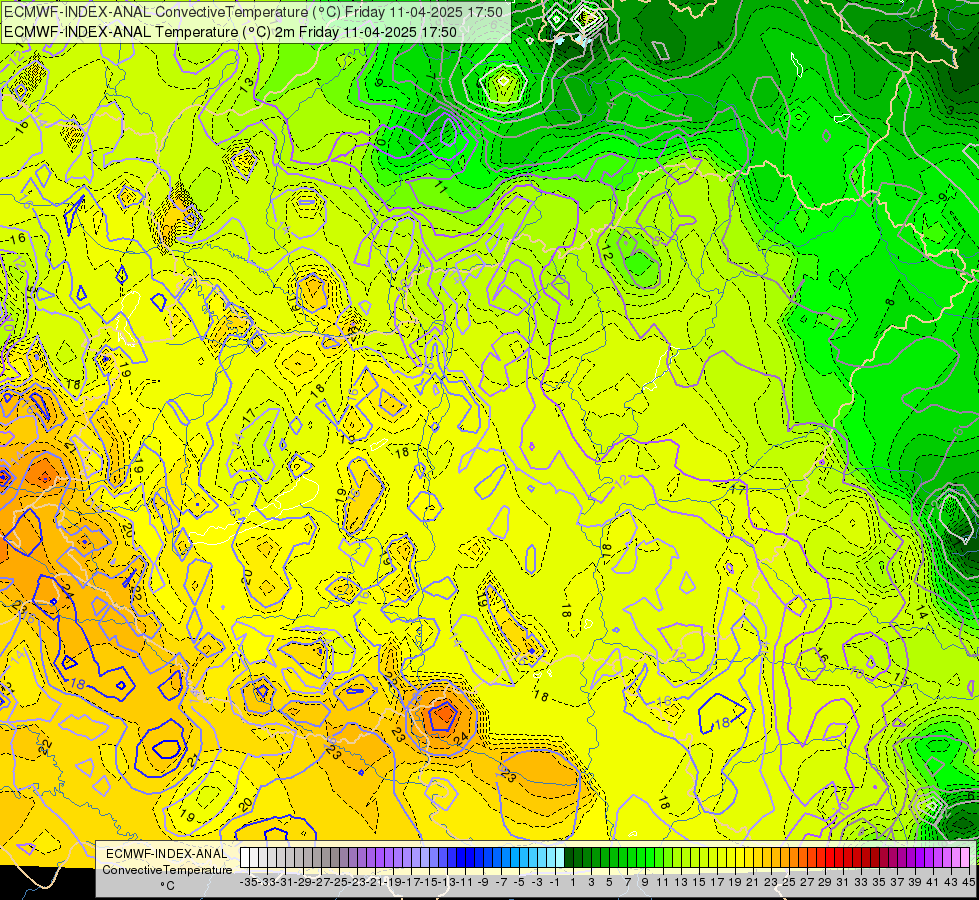
Task: Click the legend scale label '21'
Action: pyautogui.click(x=754, y=882)
